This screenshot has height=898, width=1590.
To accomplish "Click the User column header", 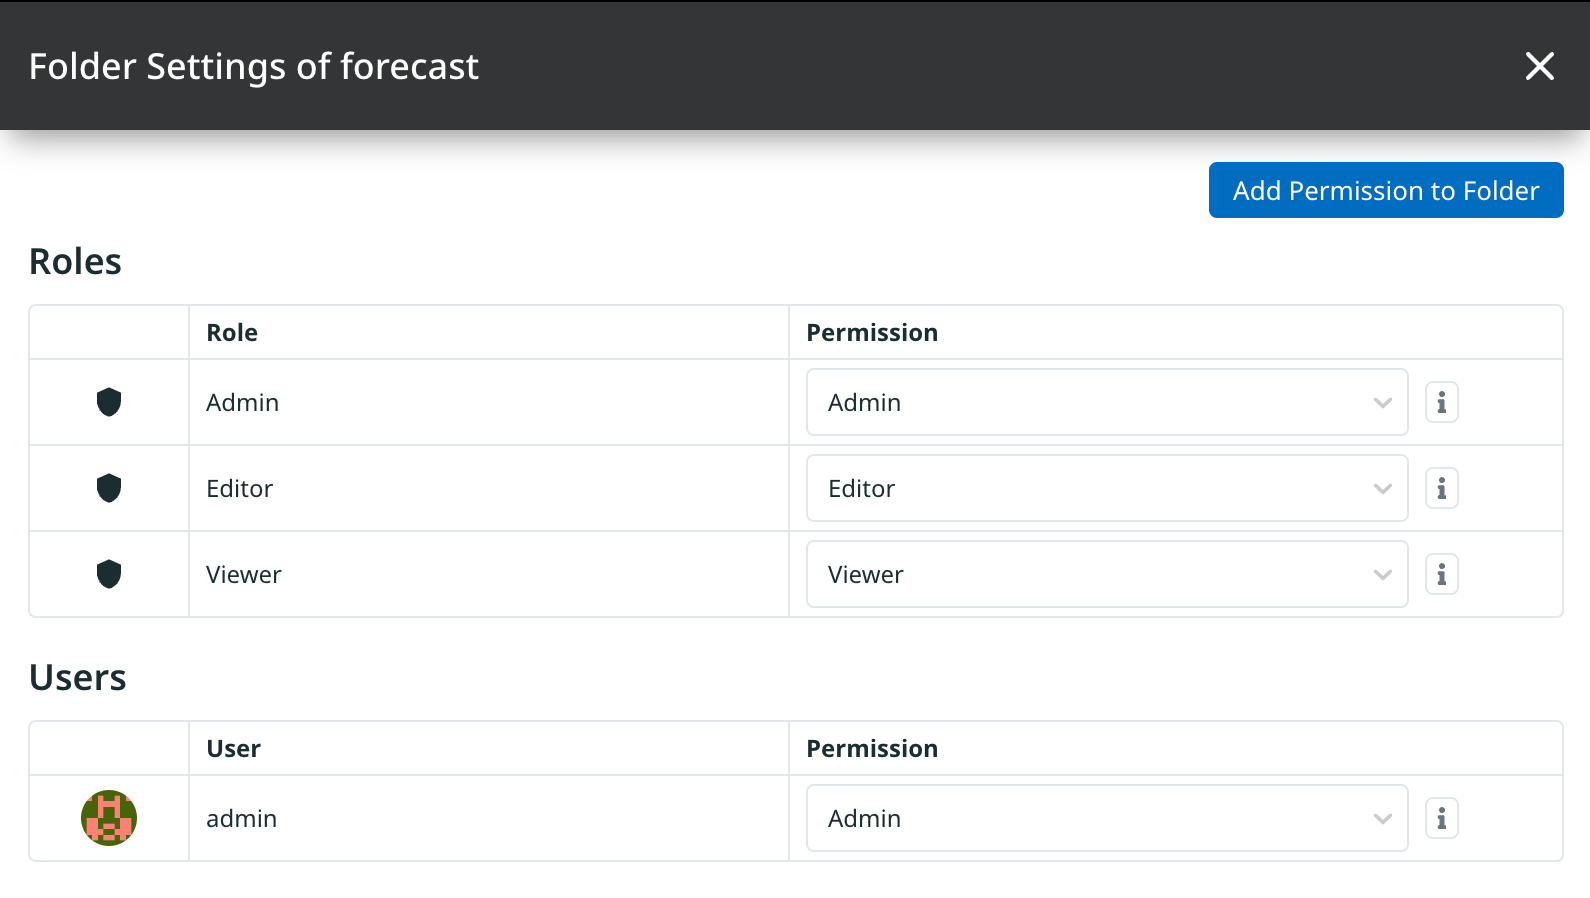I will [x=233, y=748].
